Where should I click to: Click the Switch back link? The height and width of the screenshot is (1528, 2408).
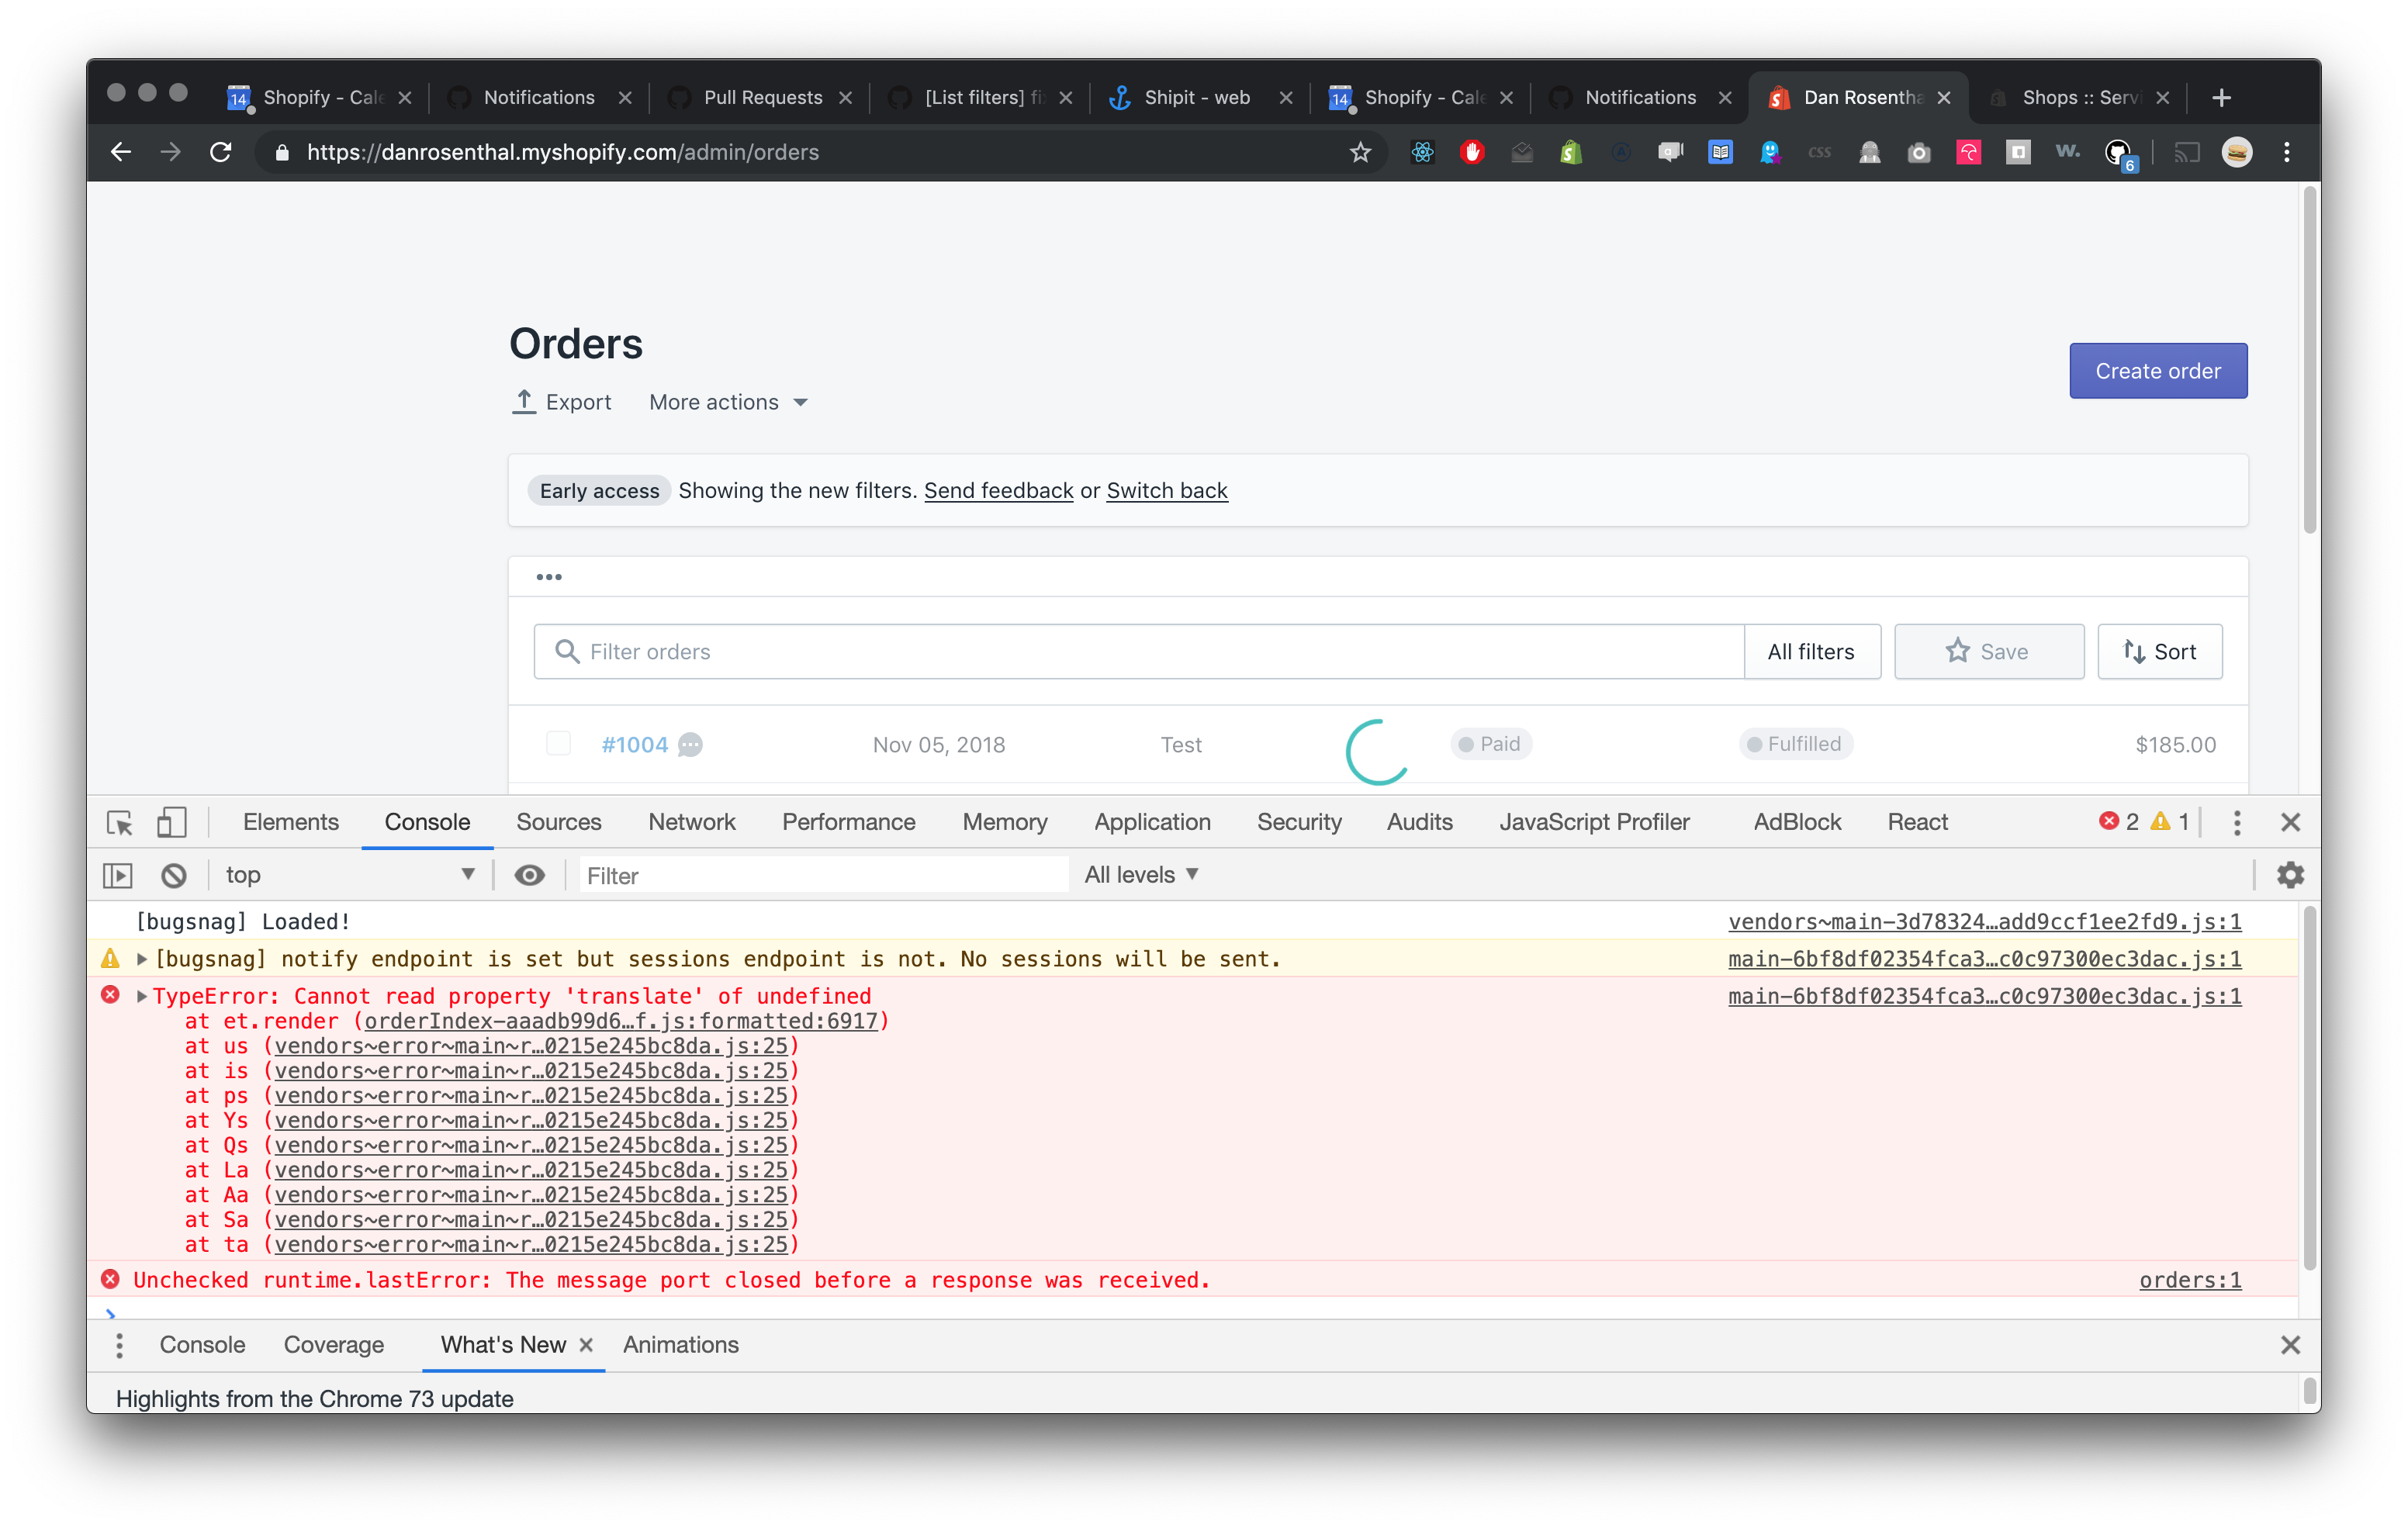coord(1166,490)
